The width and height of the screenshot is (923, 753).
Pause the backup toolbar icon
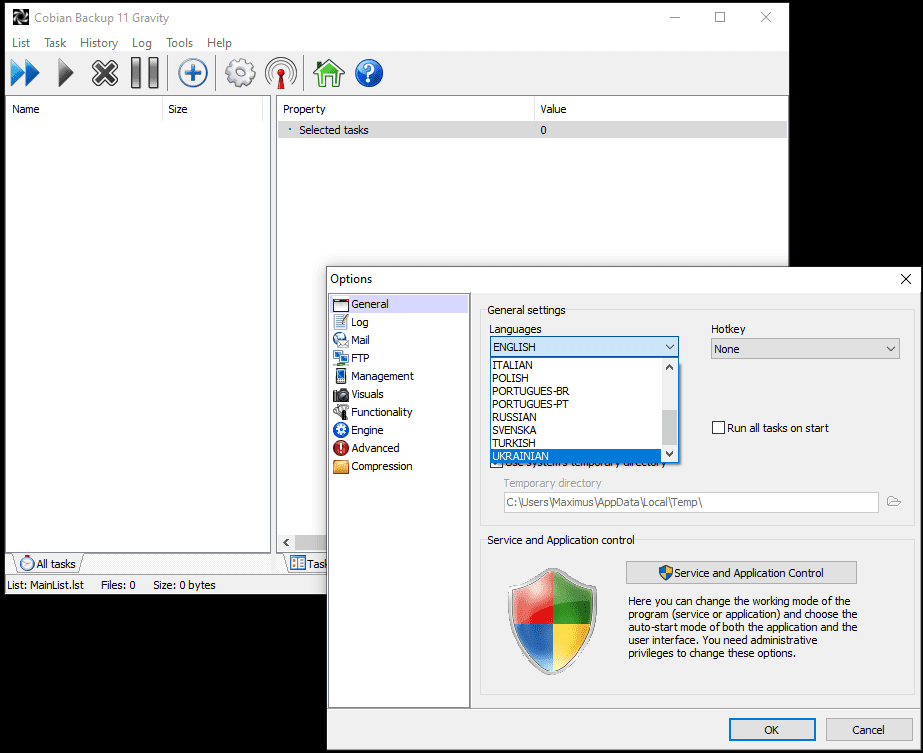coord(144,73)
